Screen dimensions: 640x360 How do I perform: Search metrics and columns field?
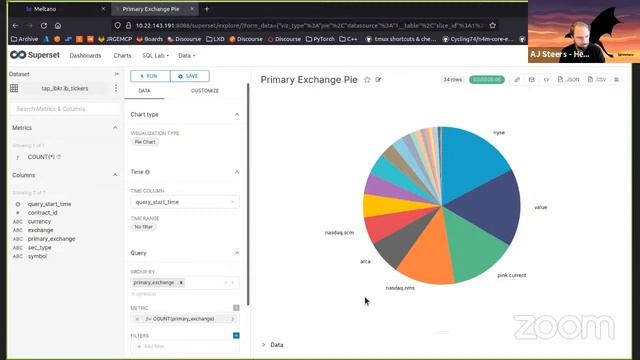tap(65, 109)
